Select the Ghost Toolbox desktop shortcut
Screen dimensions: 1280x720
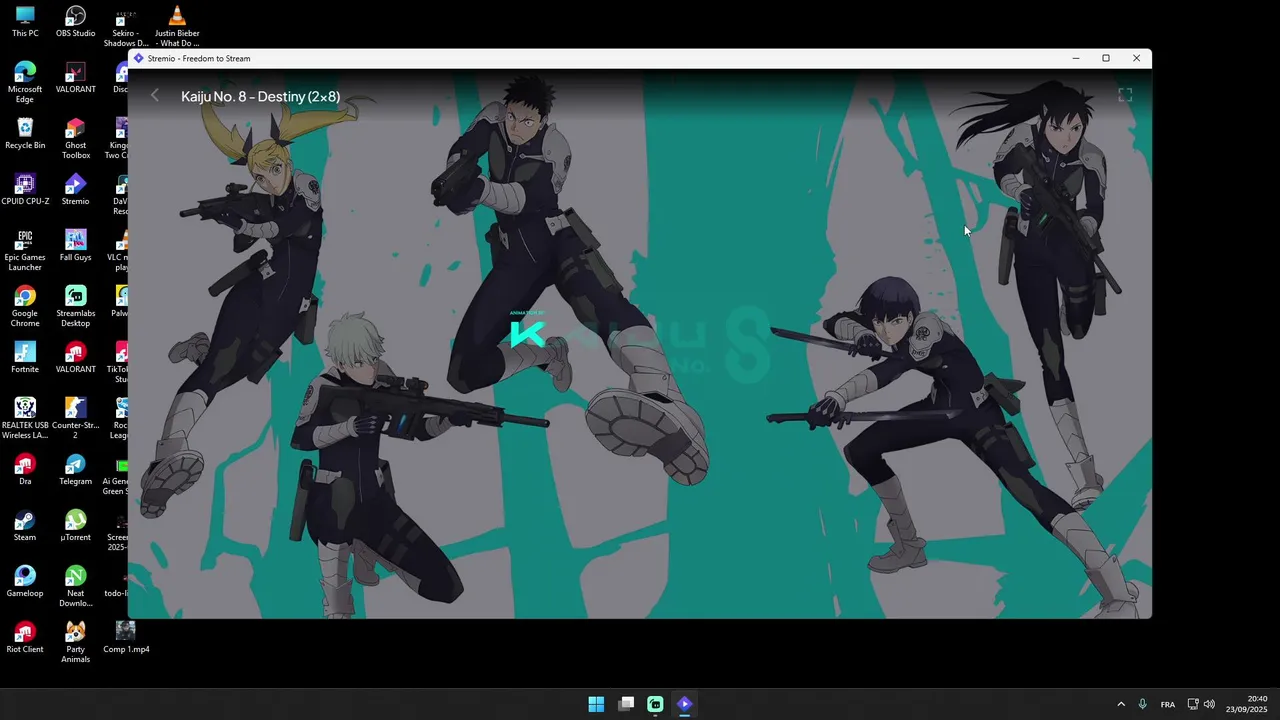pyautogui.click(x=75, y=139)
